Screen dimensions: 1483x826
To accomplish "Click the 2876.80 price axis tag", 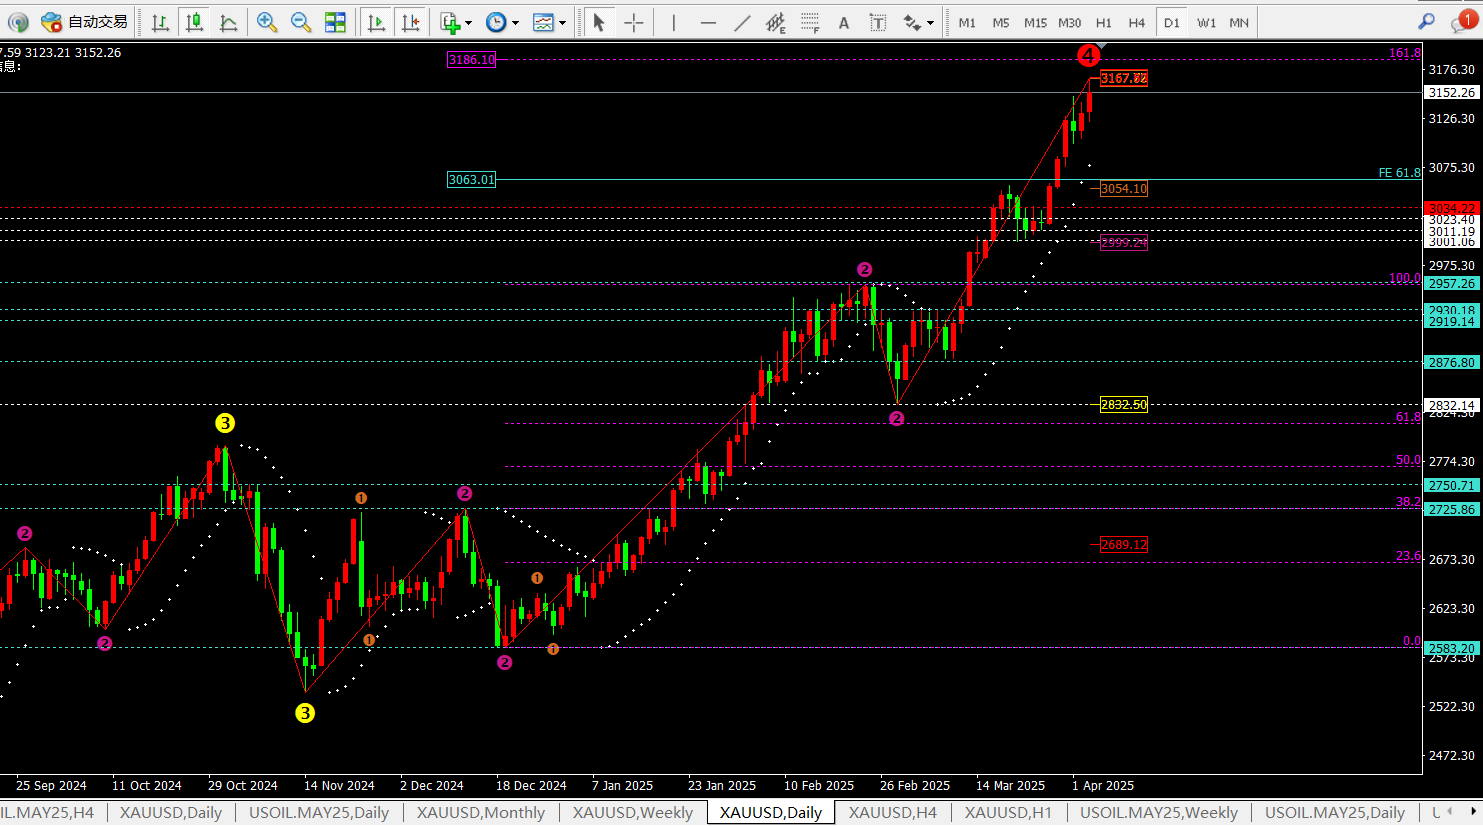I will [1451, 362].
